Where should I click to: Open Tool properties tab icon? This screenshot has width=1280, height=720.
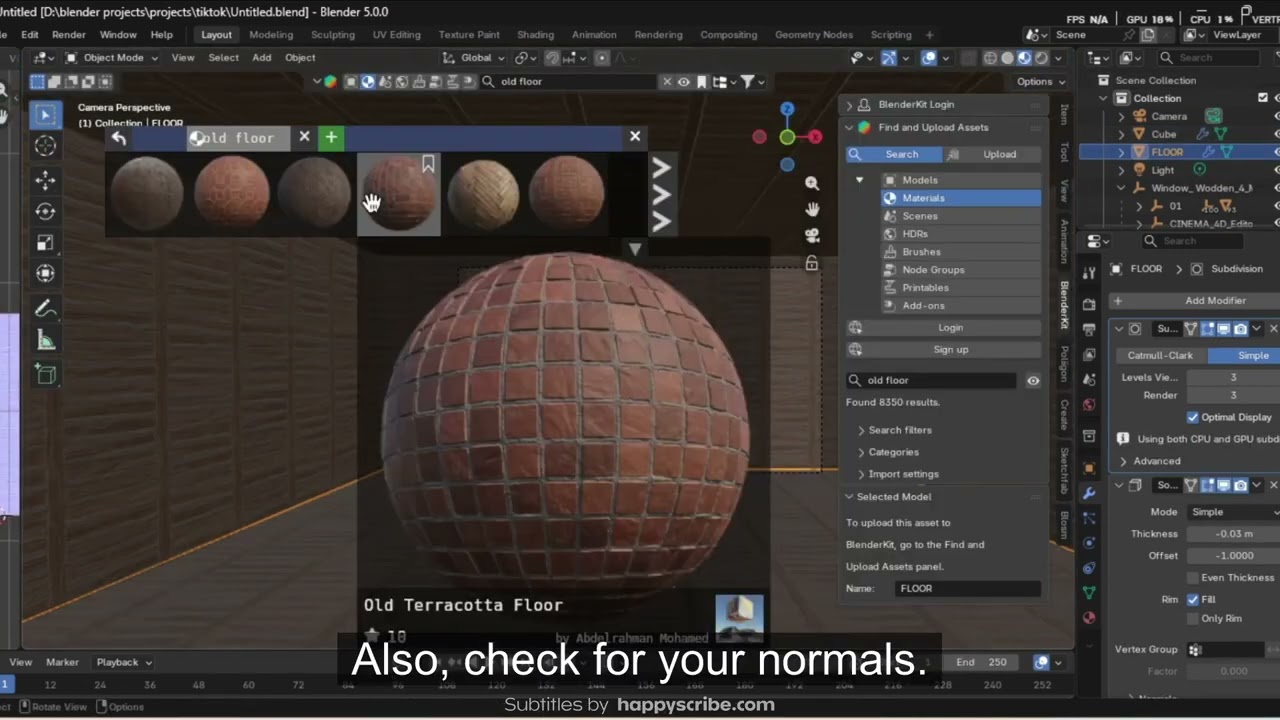coord(1089,273)
